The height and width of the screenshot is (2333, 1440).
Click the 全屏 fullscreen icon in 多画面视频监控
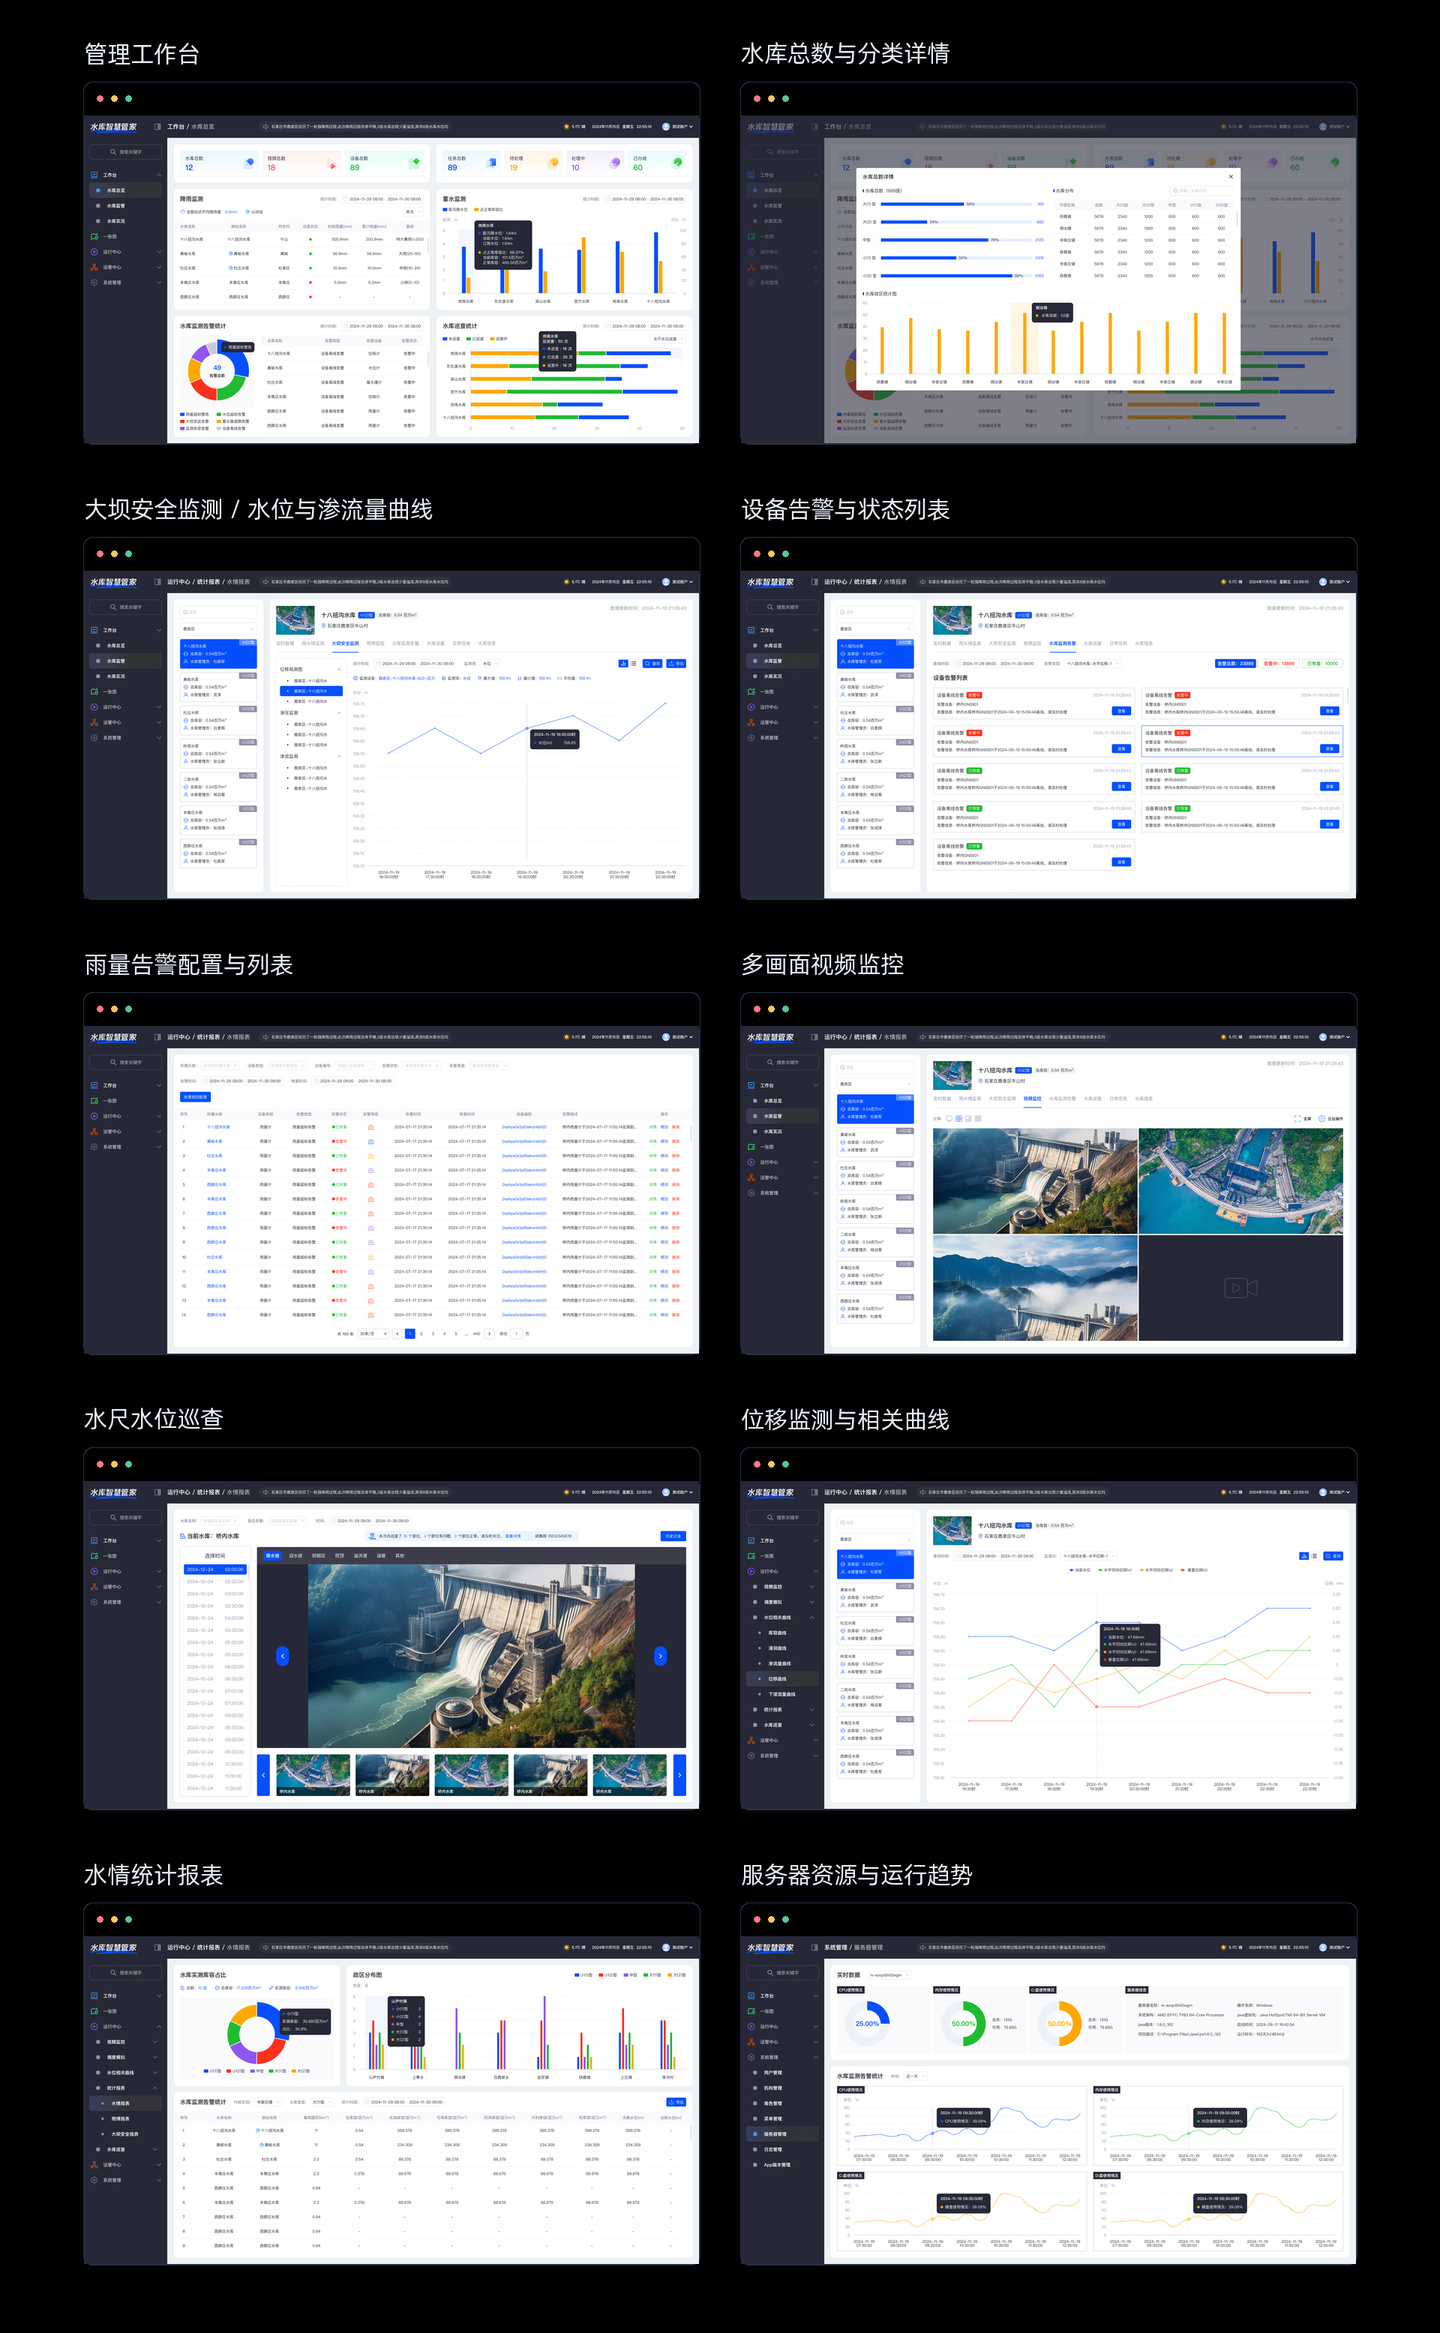tap(1297, 1118)
